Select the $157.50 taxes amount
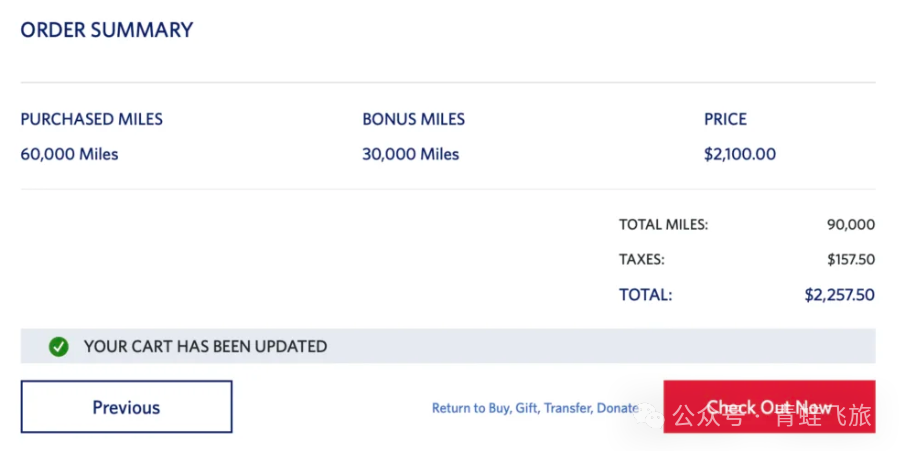 pyautogui.click(x=851, y=260)
